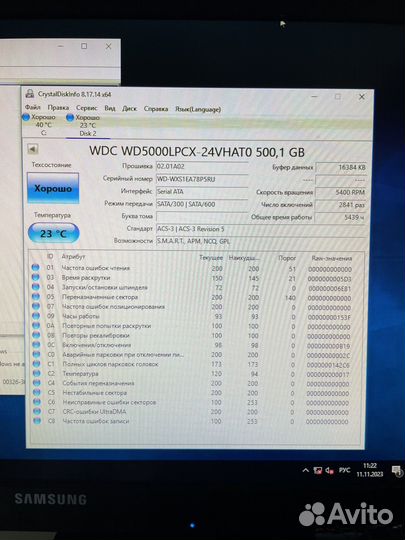
Task: Click status icon for attribute 03
Action: pos(35,277)
